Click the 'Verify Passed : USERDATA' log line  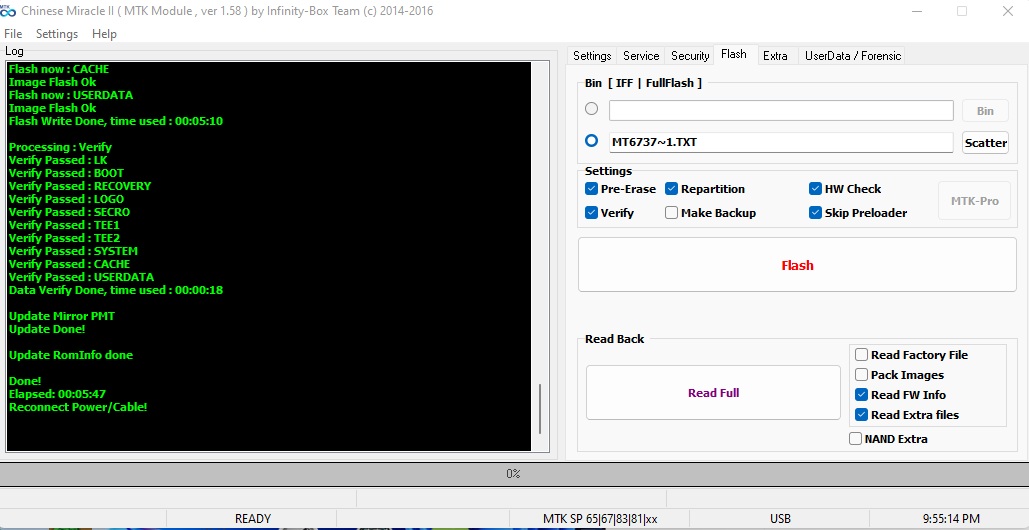81,277
